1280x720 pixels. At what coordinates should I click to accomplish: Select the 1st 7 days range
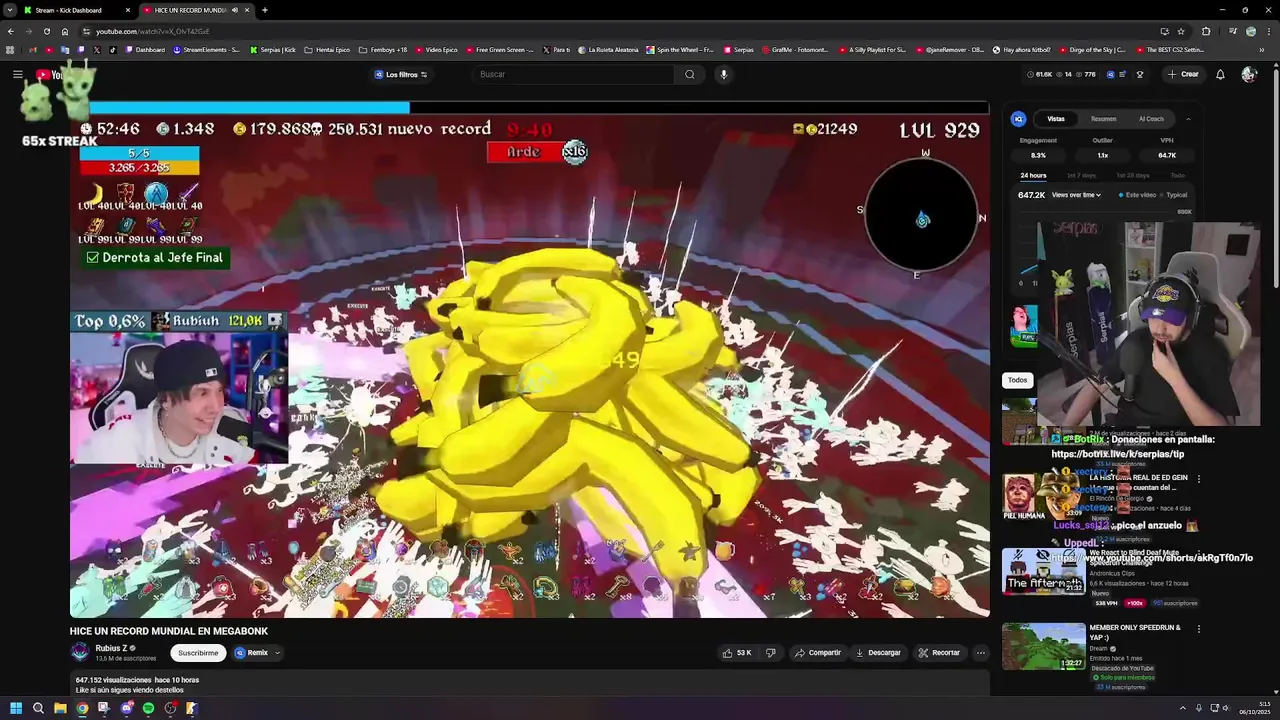tap(1081, 176)
